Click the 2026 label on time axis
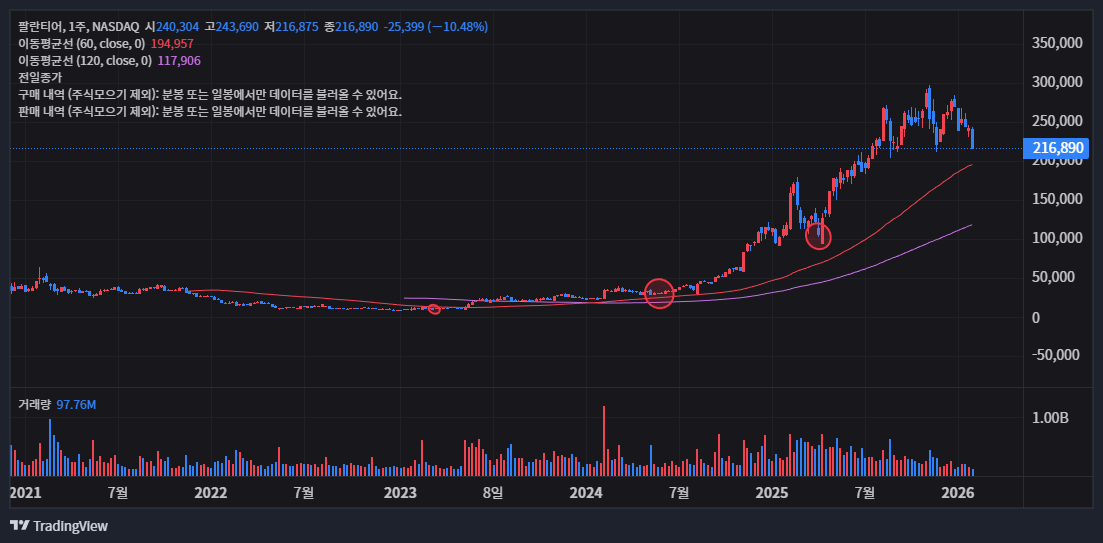1103x543 pixels. pyautogui.click(x=957, y=492)
